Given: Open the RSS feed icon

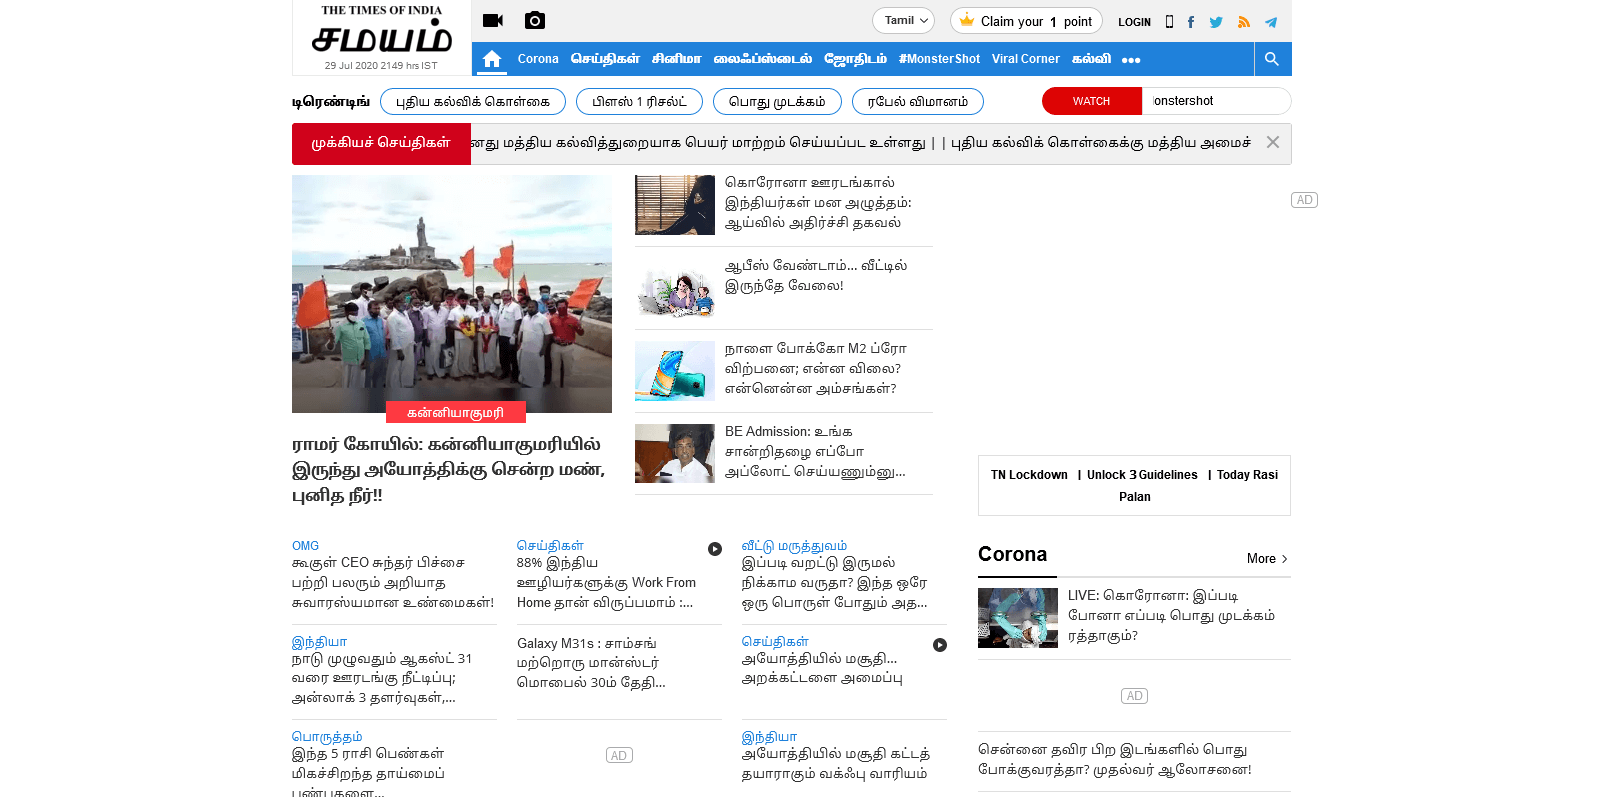Looking at the screenshot, I should [x=1244, y=22].
